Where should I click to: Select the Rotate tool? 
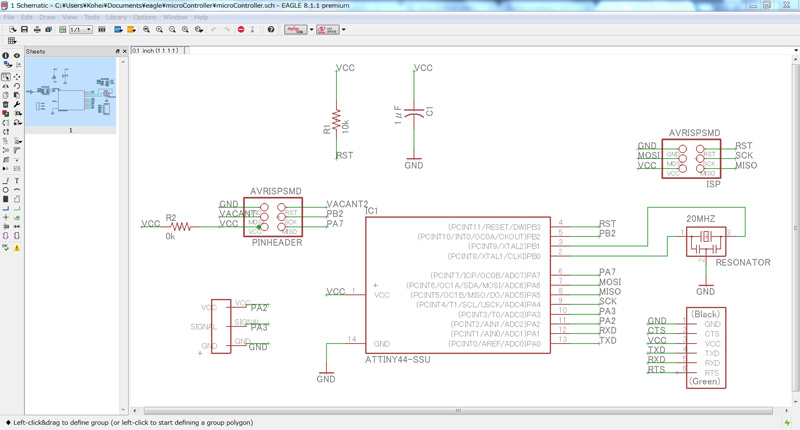[17, 86]
